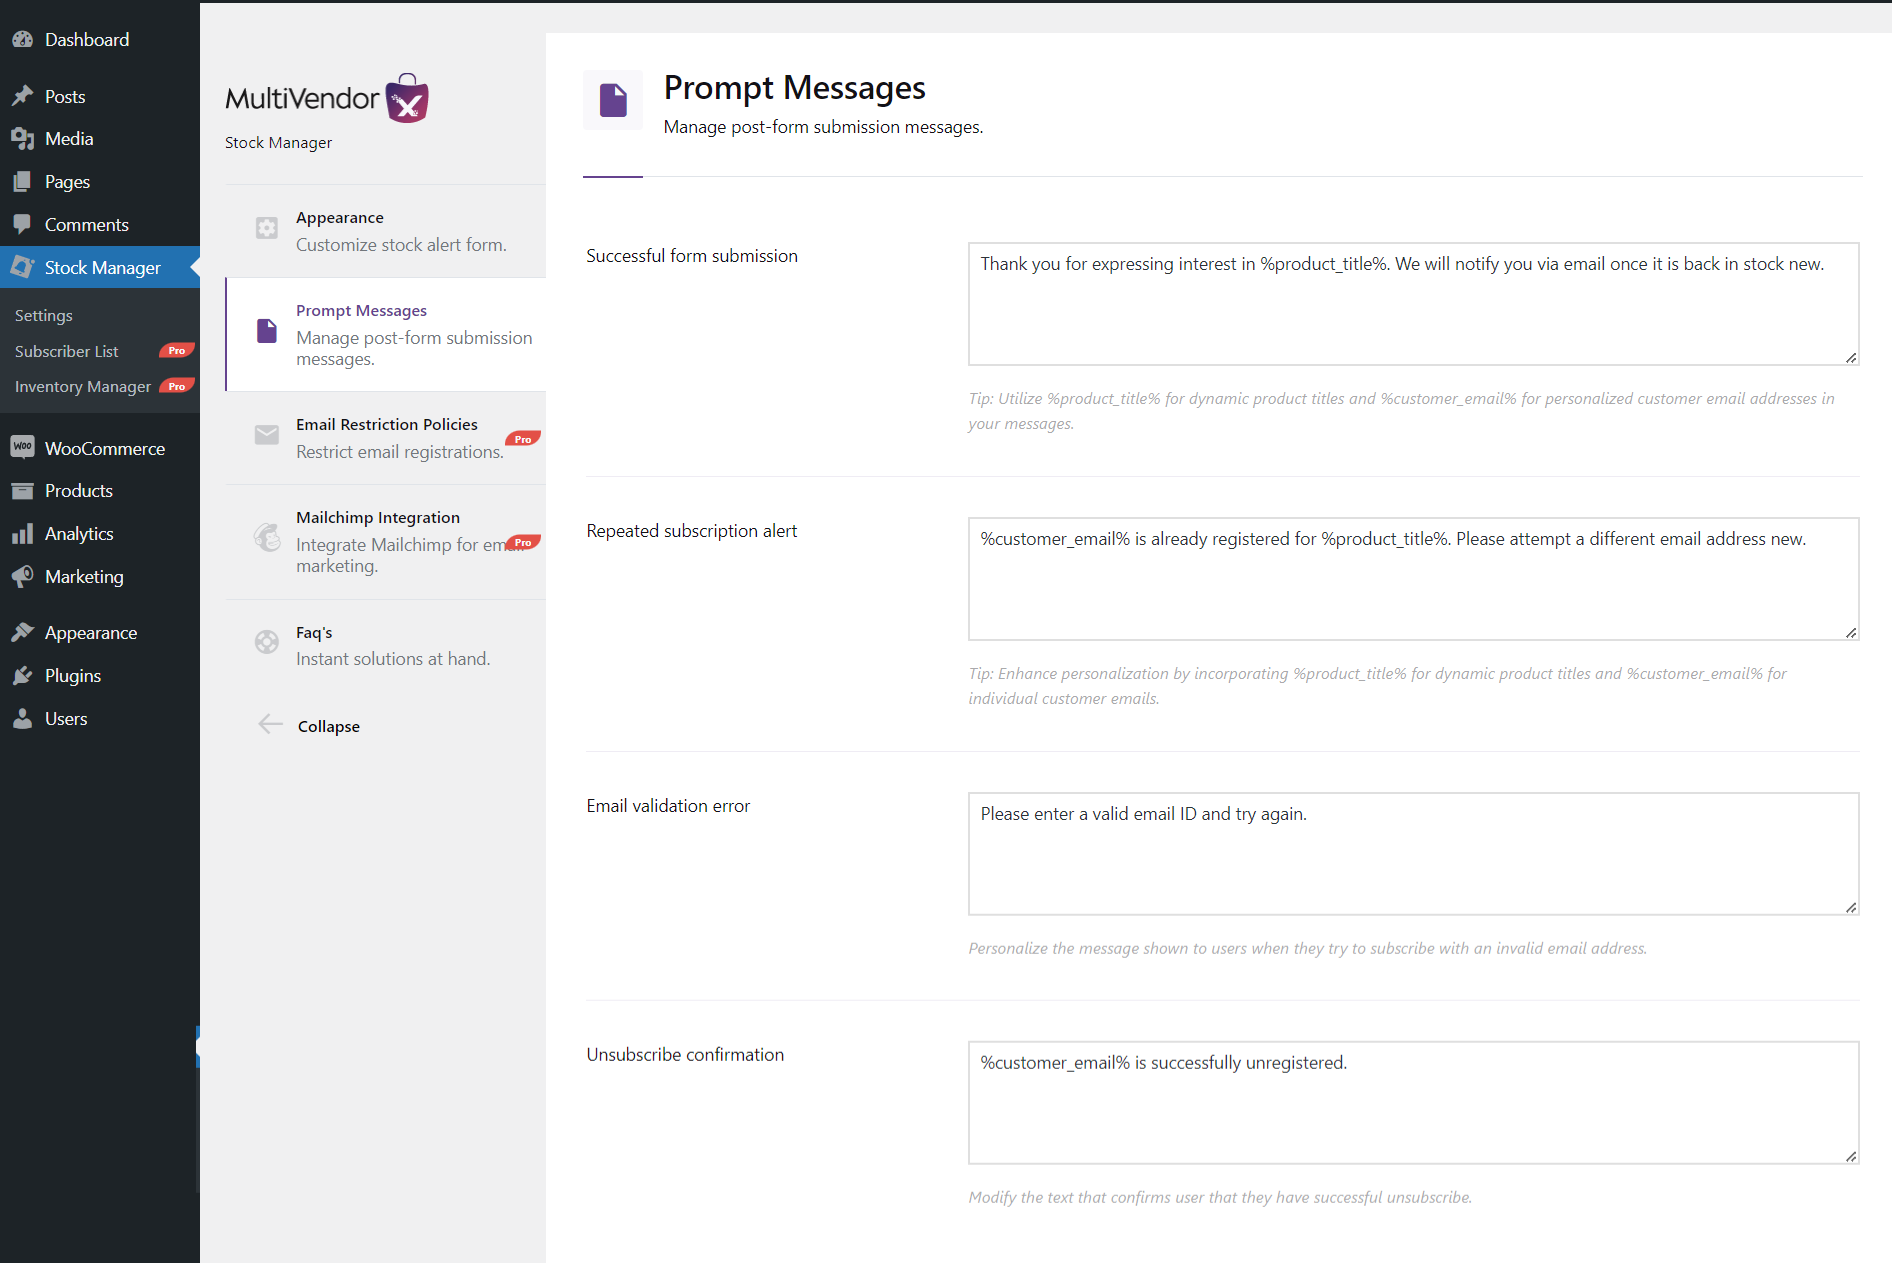Image resolution: width=1892 pixels, height=1263 pixels.
Task: Click the Pro badge on Subscriber List
Action: tap(177, 350)
